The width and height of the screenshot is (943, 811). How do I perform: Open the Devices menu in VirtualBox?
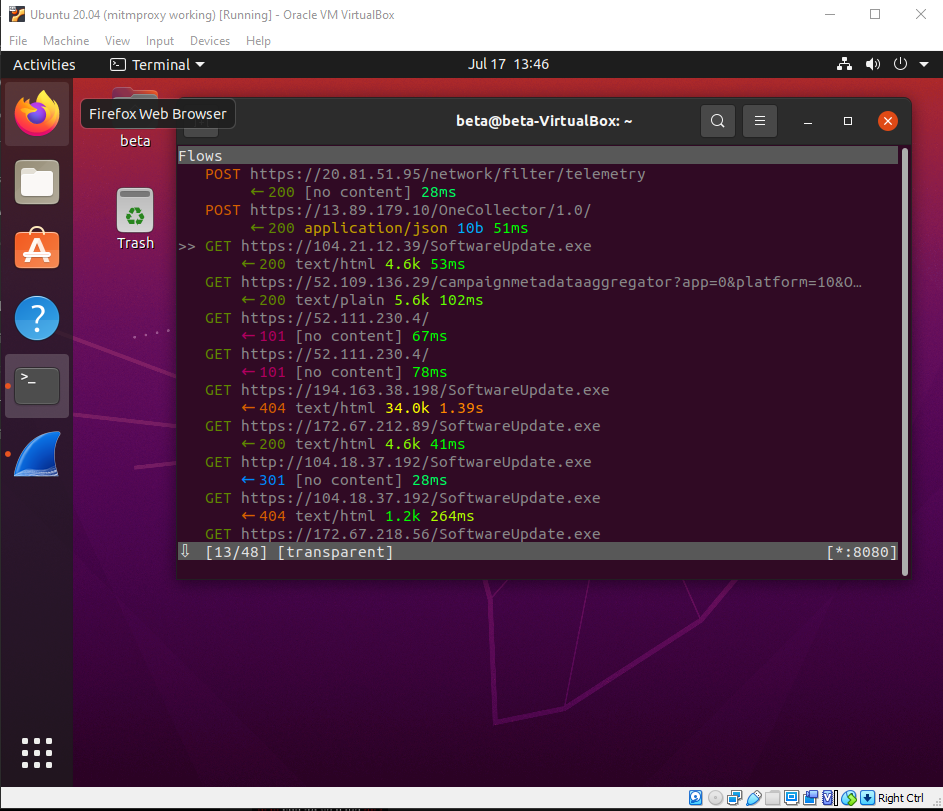pyautogui.click(x=210, y=41)
